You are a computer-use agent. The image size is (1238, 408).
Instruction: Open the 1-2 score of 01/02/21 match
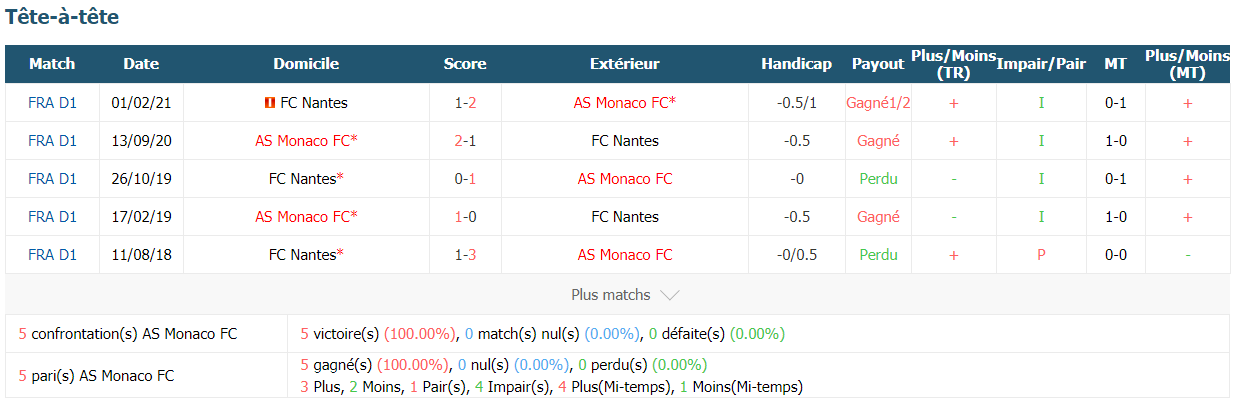(x=465, y=102)
